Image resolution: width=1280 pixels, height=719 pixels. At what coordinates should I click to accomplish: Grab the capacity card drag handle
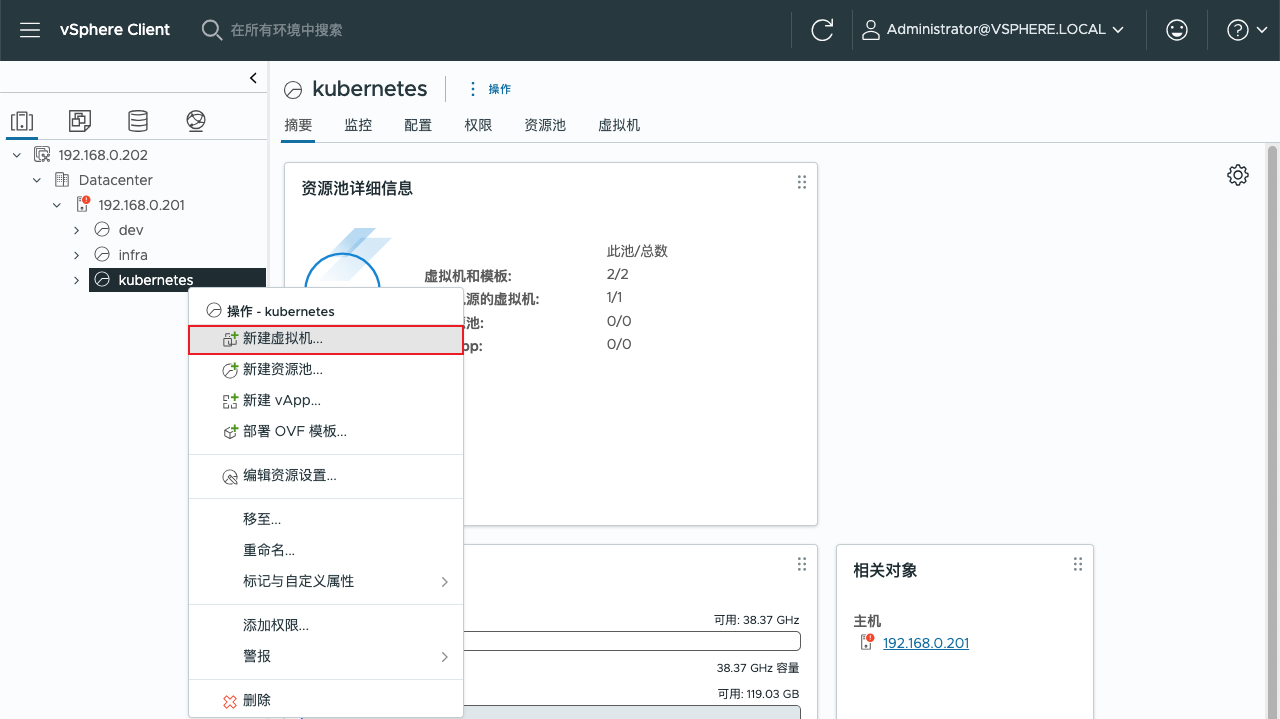[801, 564]
